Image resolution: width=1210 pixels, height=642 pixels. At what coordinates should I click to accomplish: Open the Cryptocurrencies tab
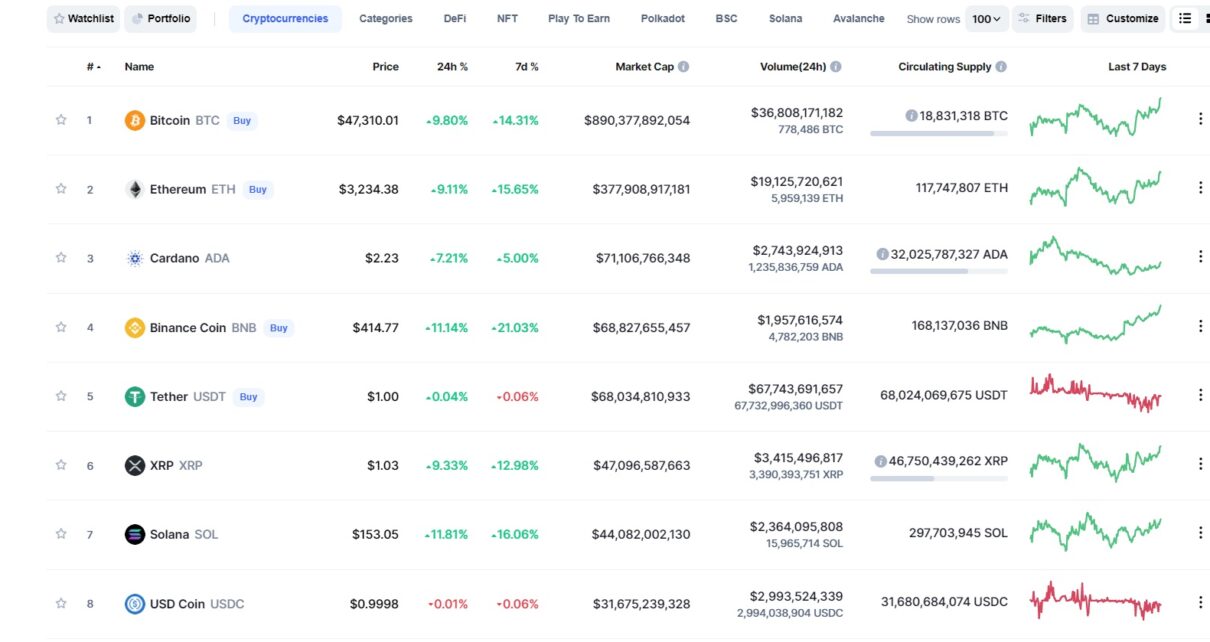285,19
